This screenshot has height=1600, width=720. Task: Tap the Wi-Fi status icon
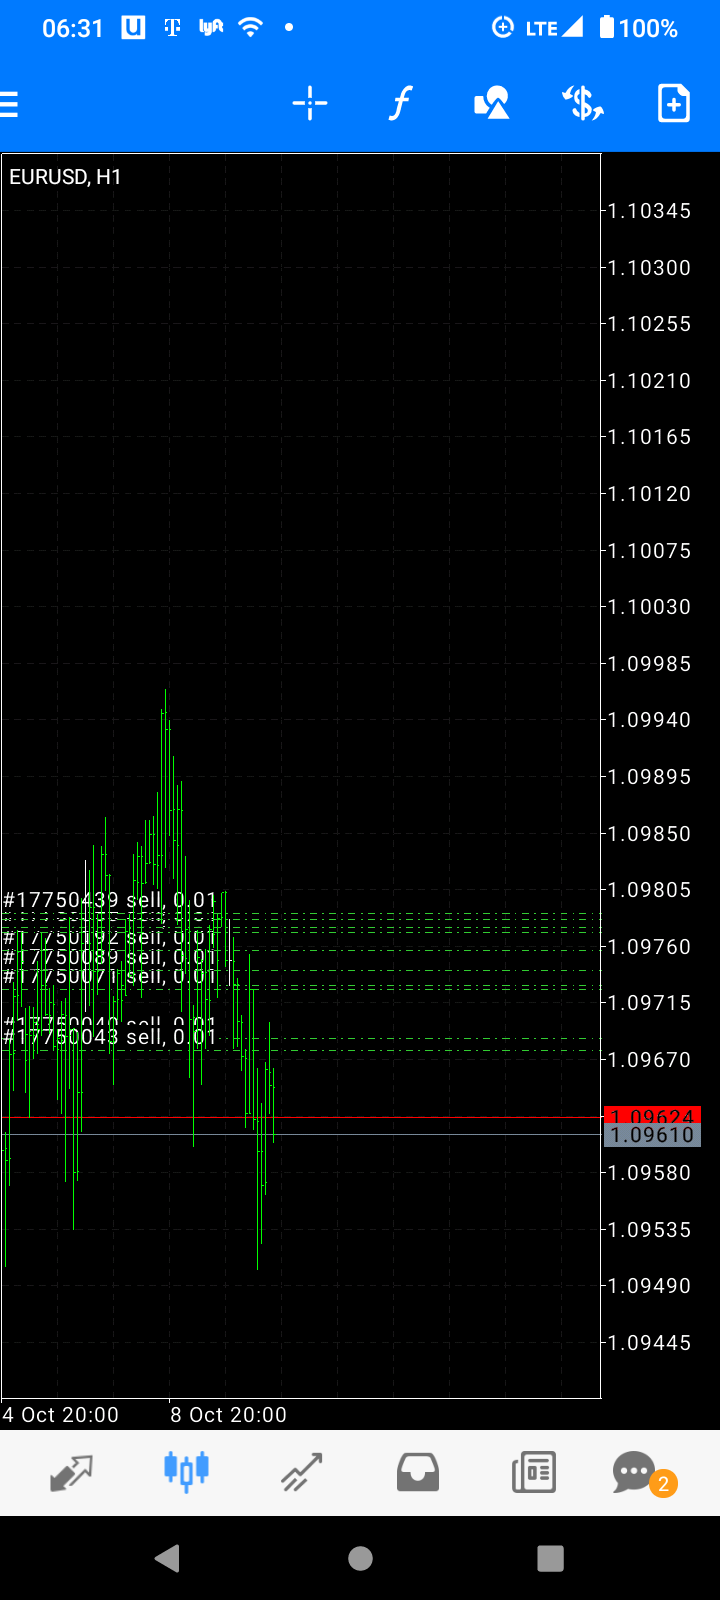250,28
